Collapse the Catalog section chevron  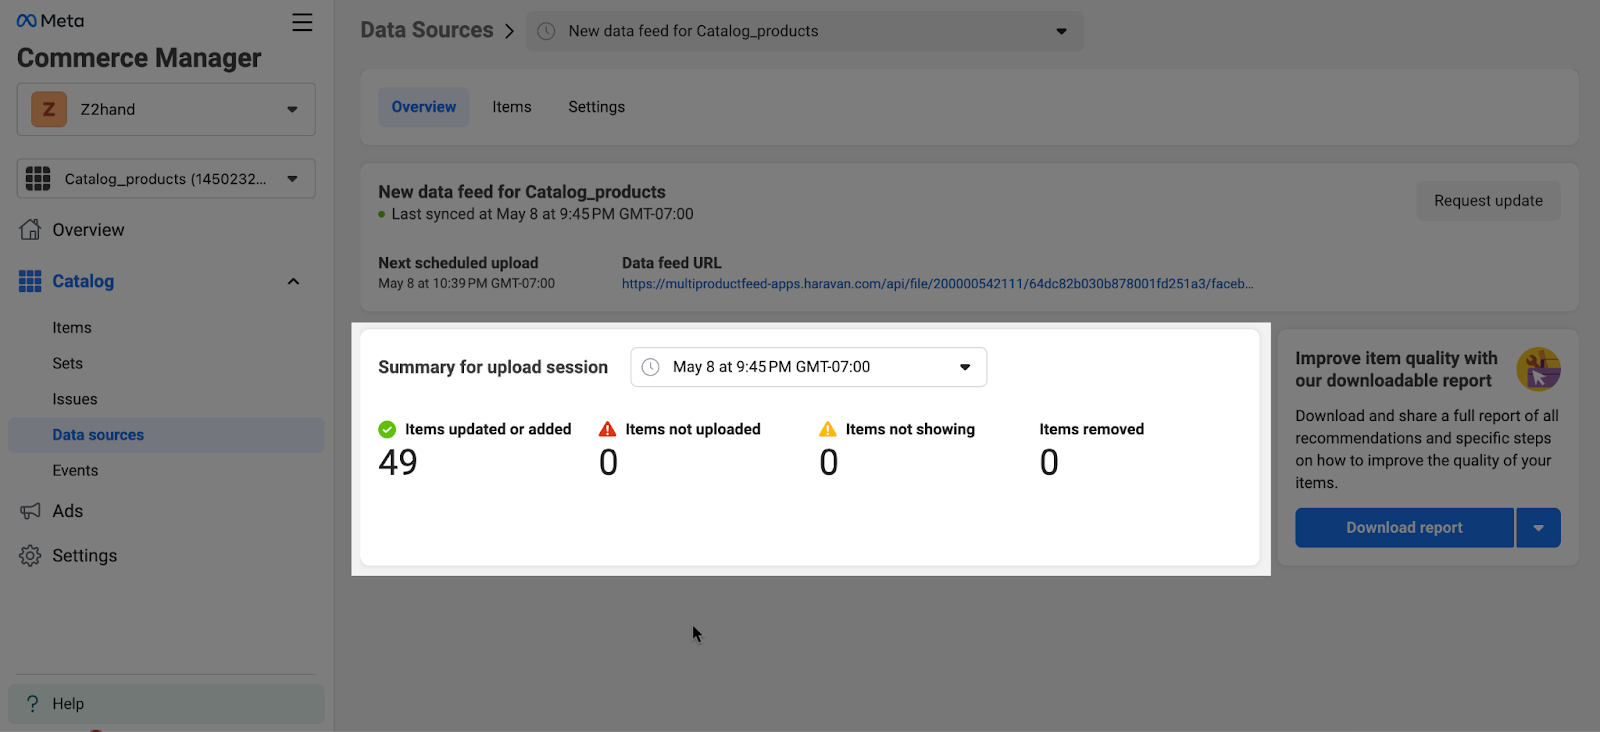tap(293, 282)
